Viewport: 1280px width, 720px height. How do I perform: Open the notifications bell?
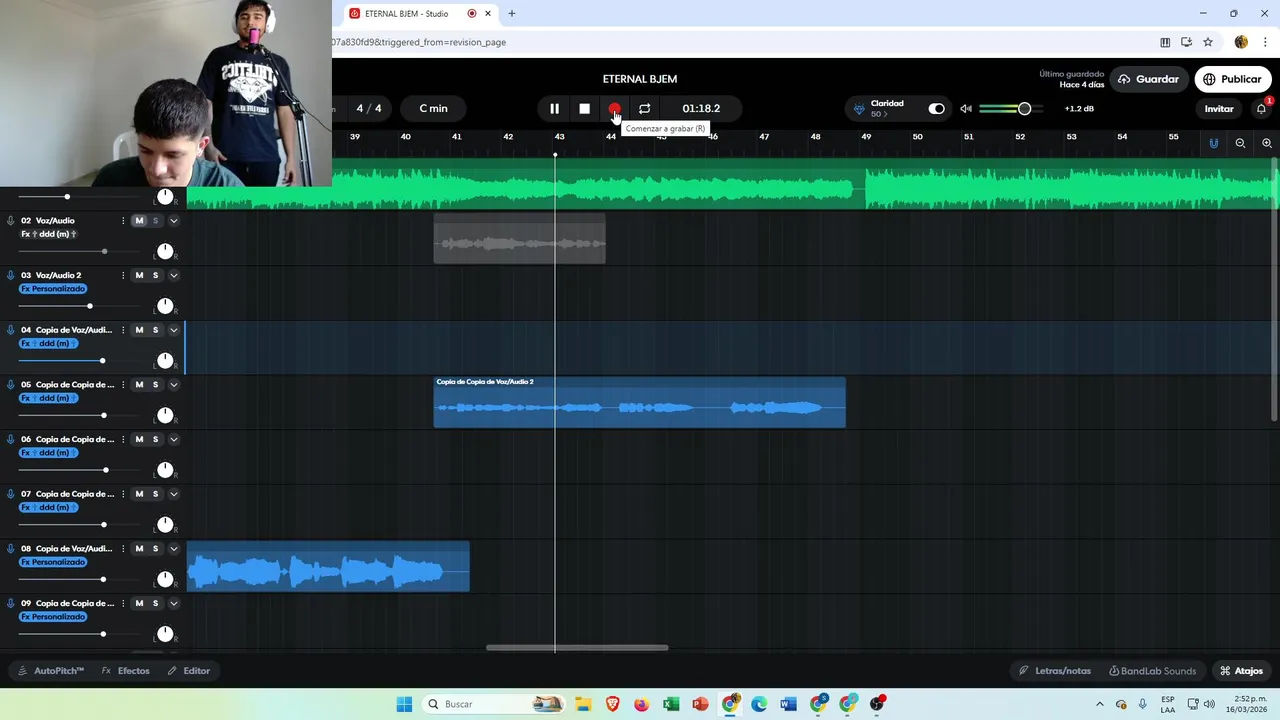click(x=1261, y=108)
